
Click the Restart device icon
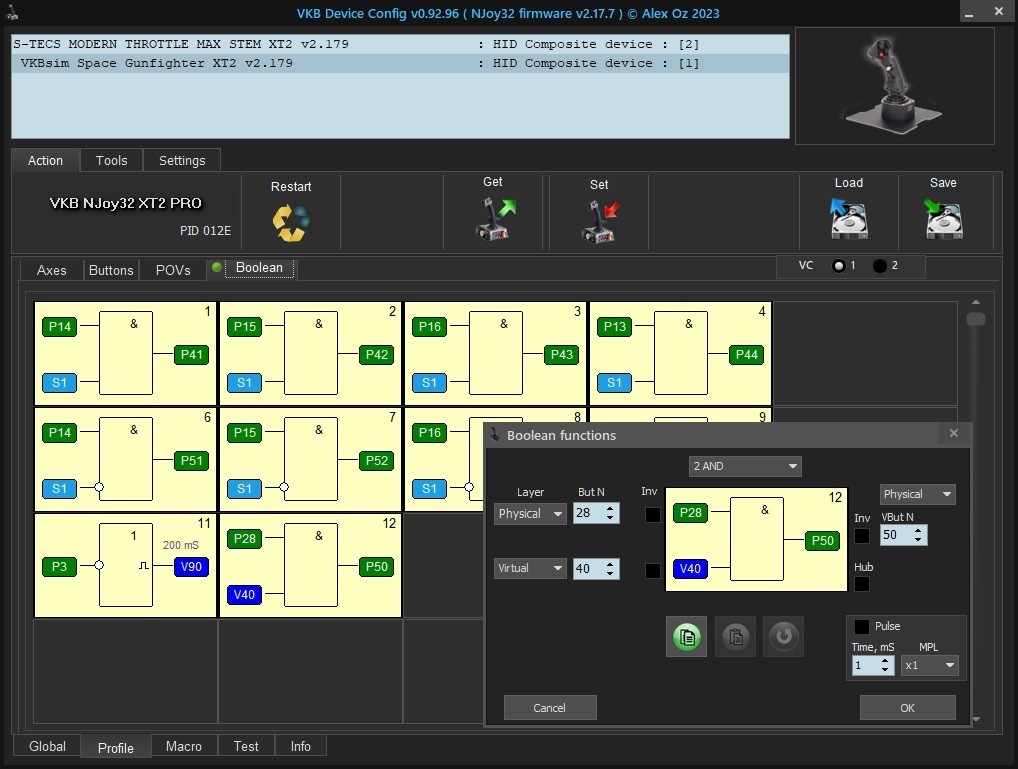pos(291,222)
